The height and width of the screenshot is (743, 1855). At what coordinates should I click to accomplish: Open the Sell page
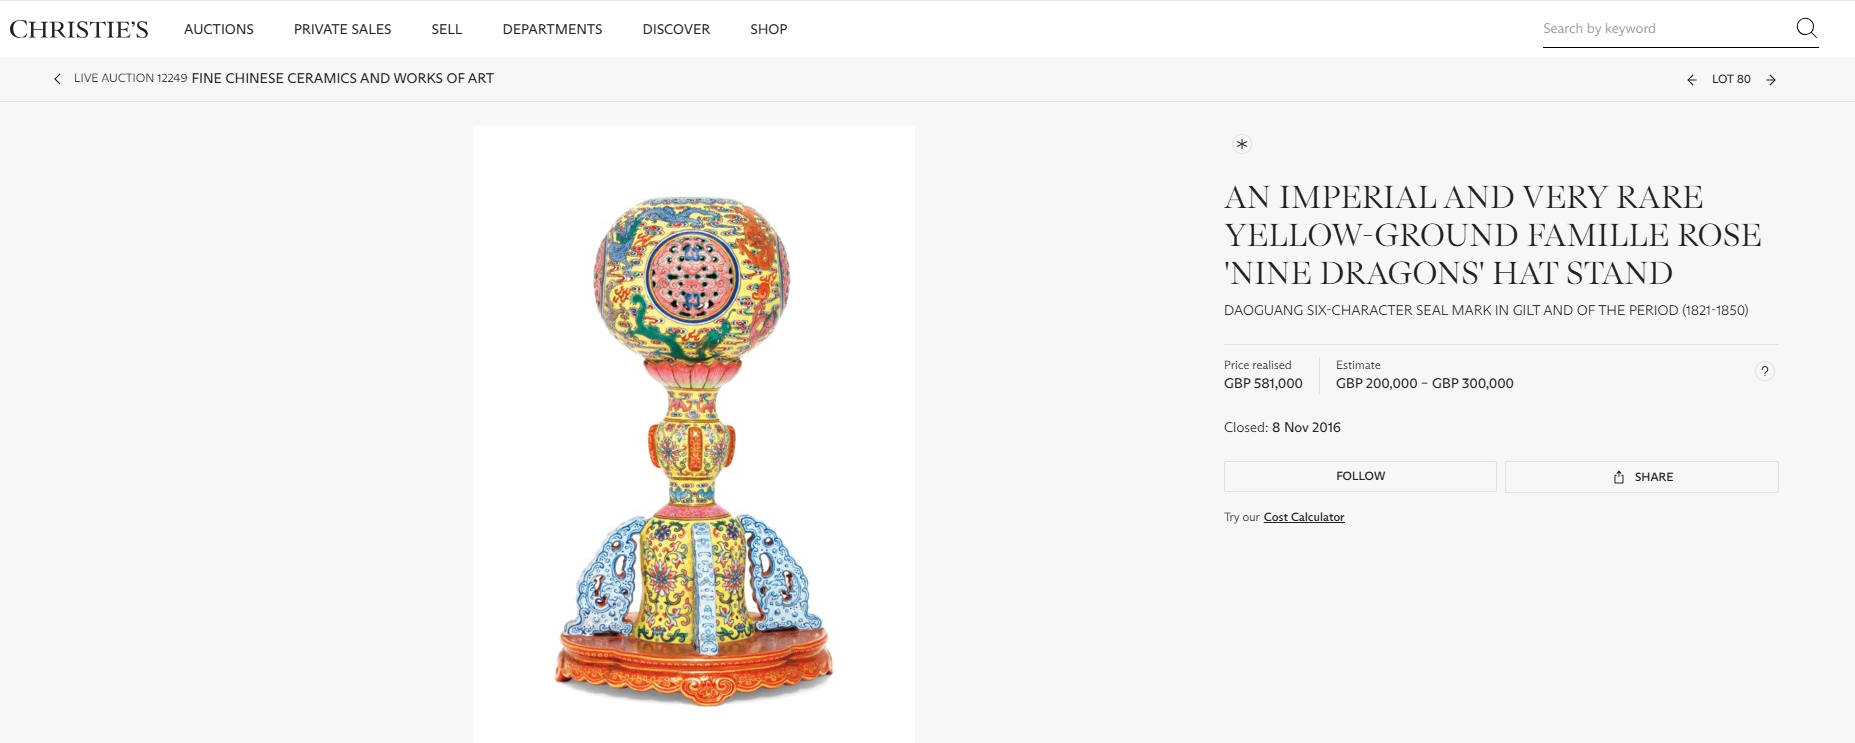point(446,29)
